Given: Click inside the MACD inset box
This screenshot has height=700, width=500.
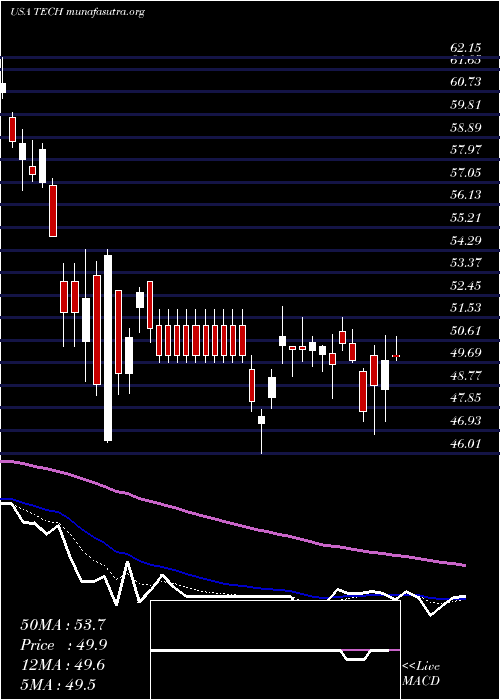Looking at the screenshot, I should 275,650.
